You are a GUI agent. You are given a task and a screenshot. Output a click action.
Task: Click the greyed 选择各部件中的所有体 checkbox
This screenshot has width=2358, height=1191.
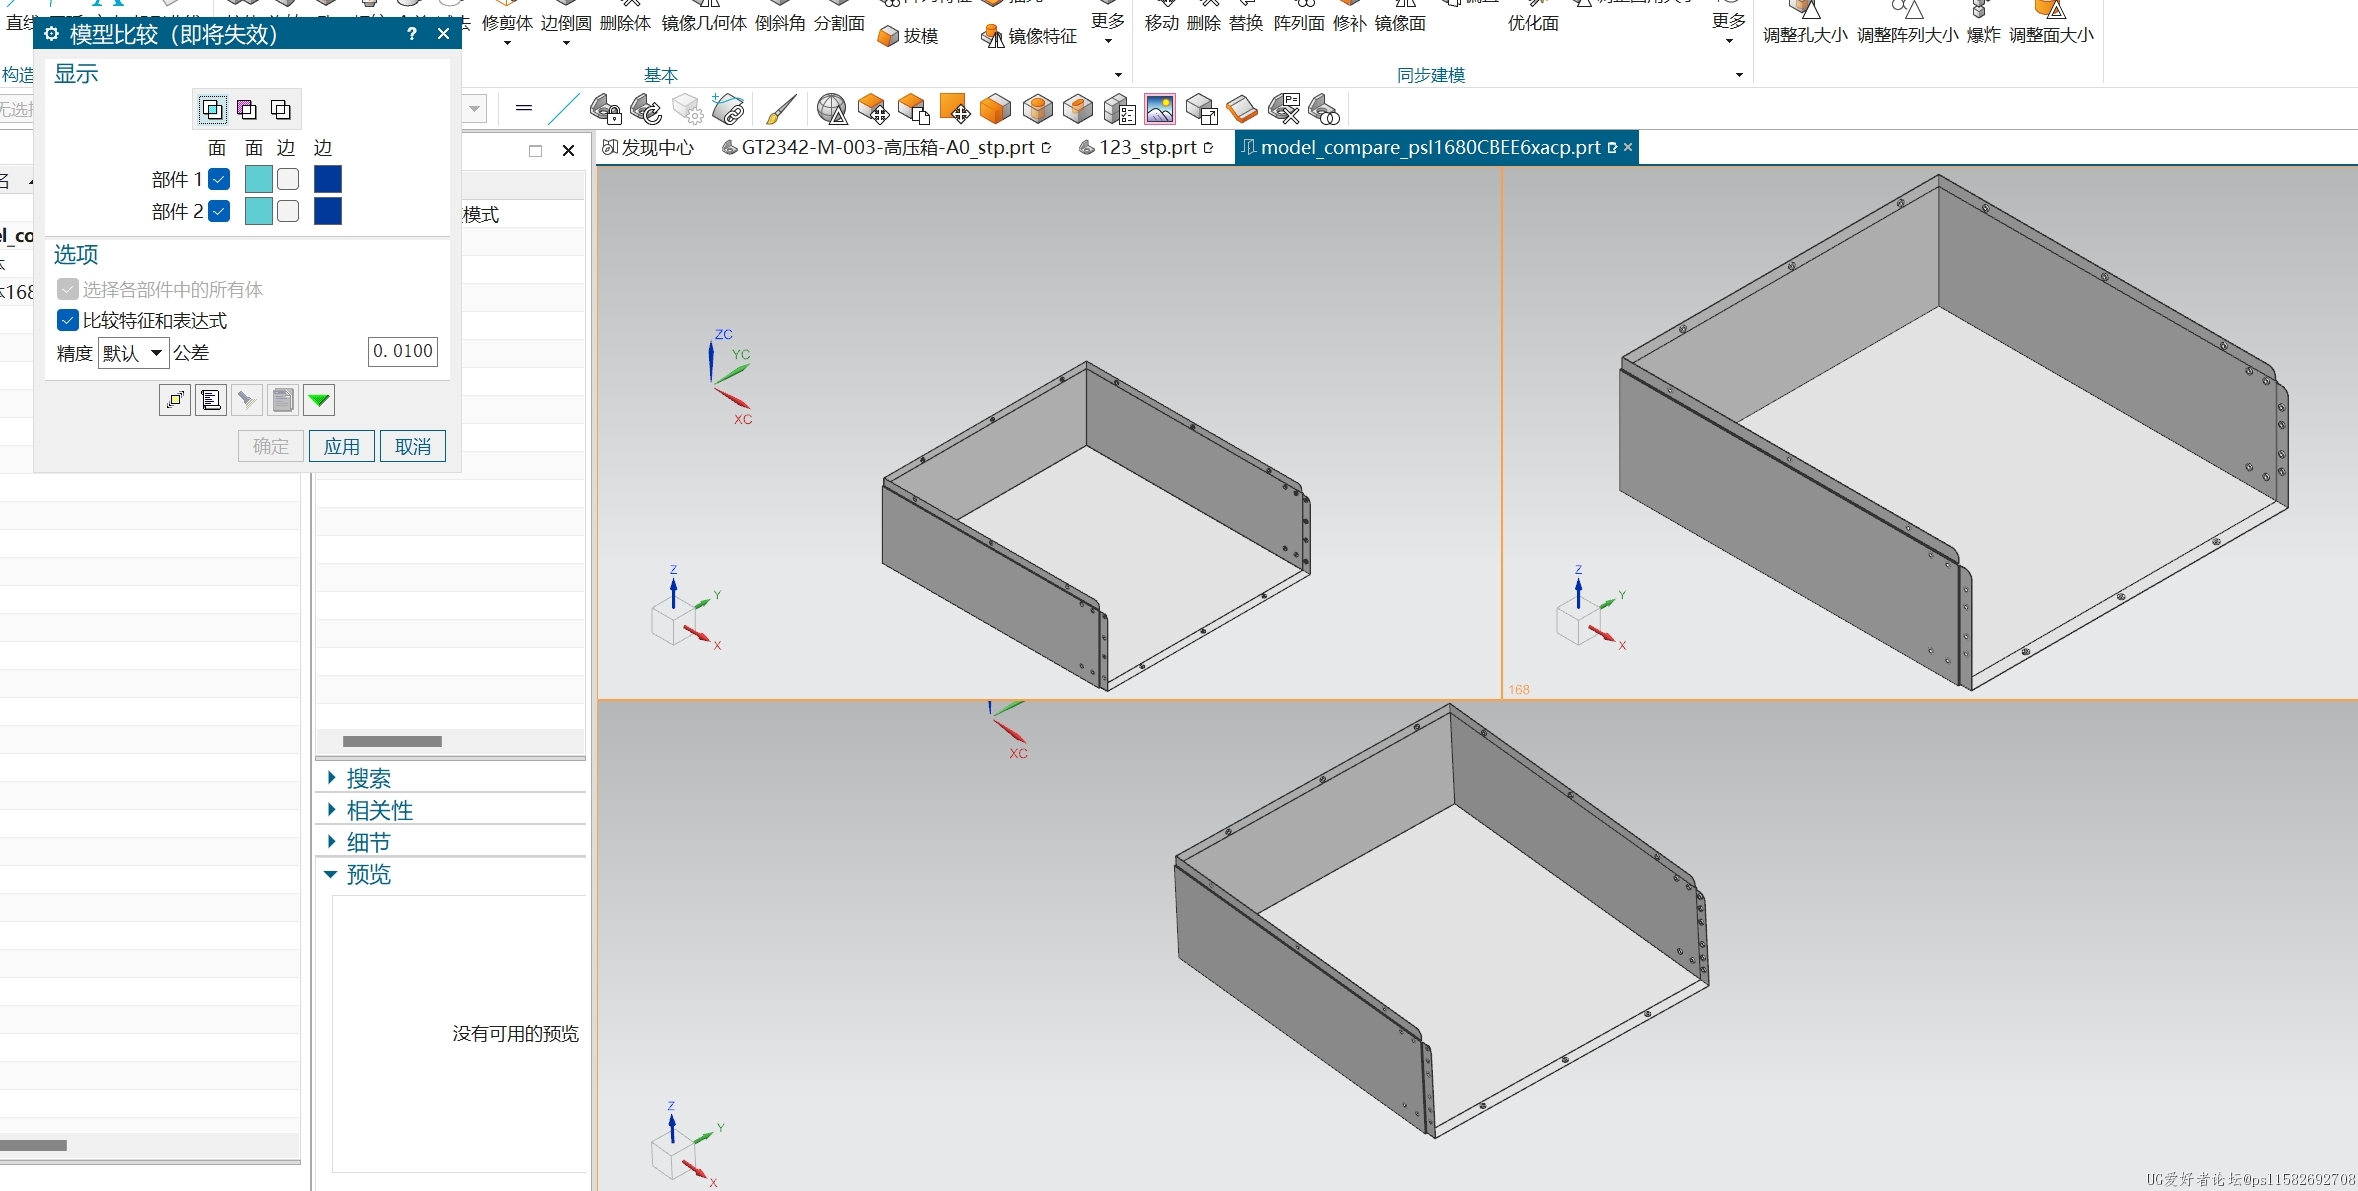coord(68,289)
